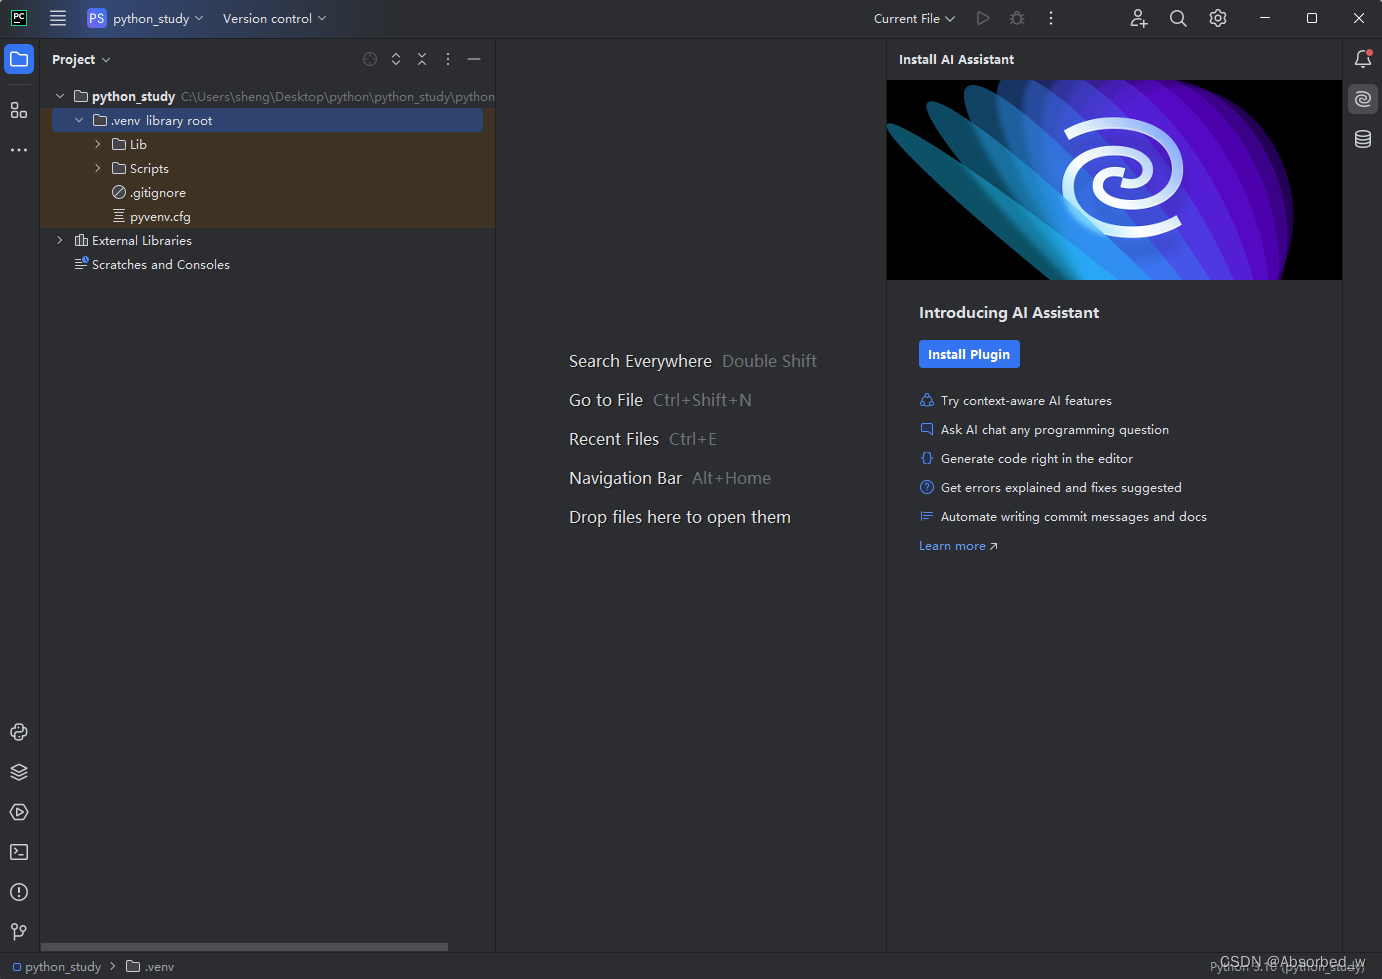The image size is (1382, 979).
Task: Expand the Lib folder
Action: pyautogui.click(x=98, y=144)
